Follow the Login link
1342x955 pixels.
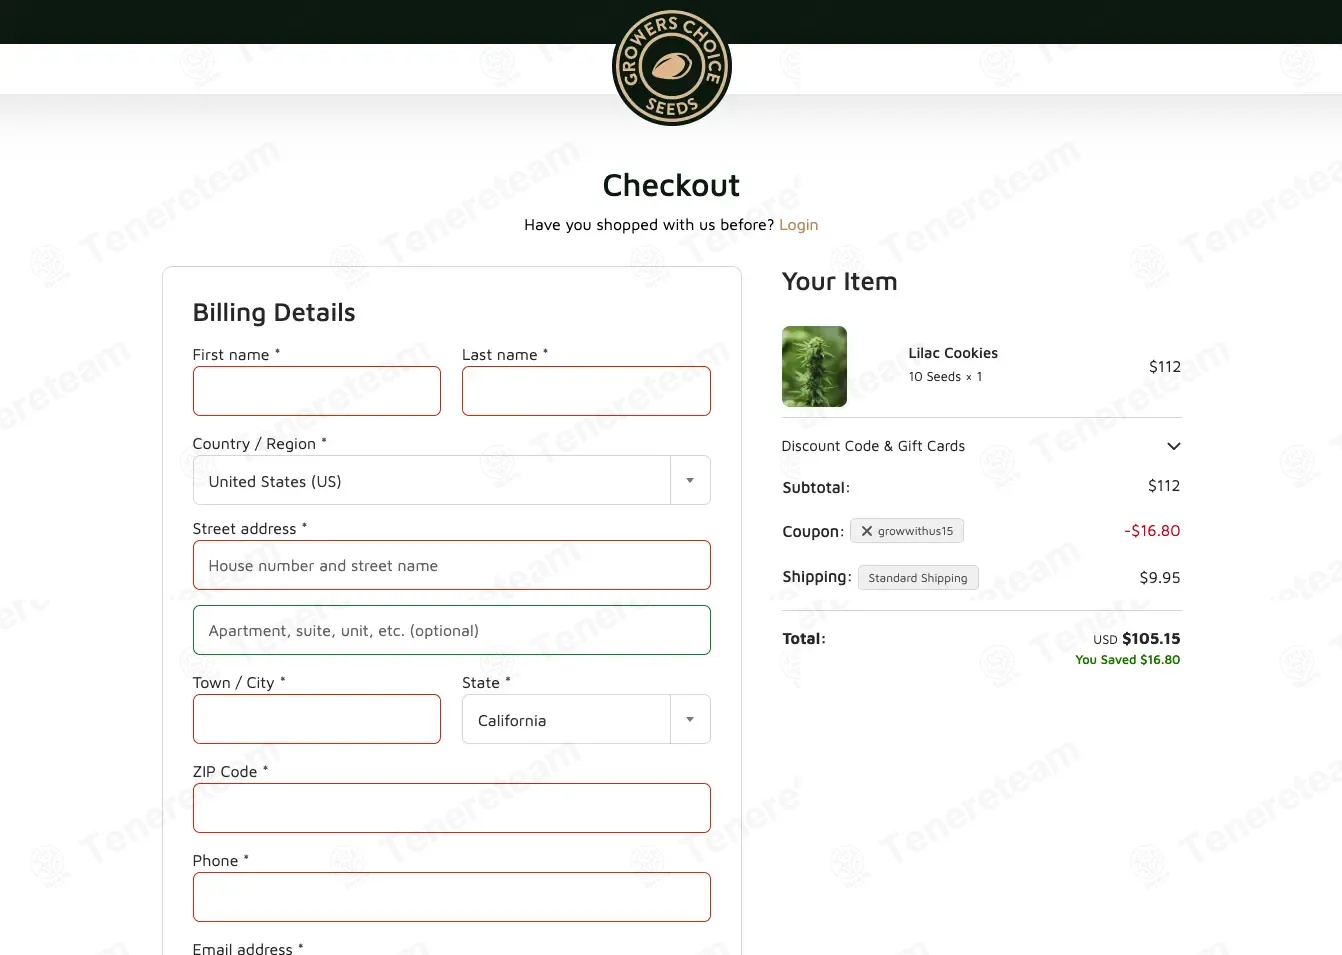798,225
